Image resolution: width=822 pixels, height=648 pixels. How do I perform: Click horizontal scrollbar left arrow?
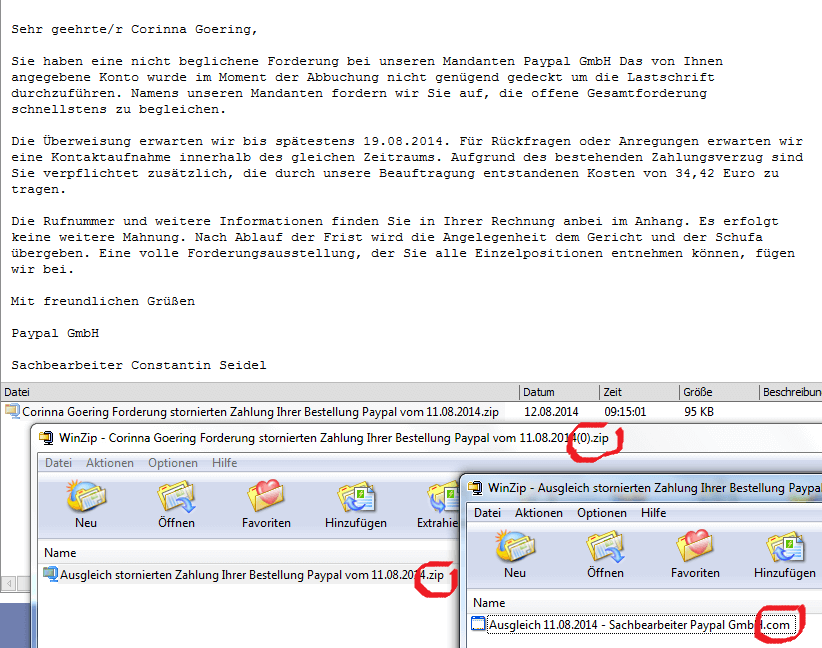point(9,583)
